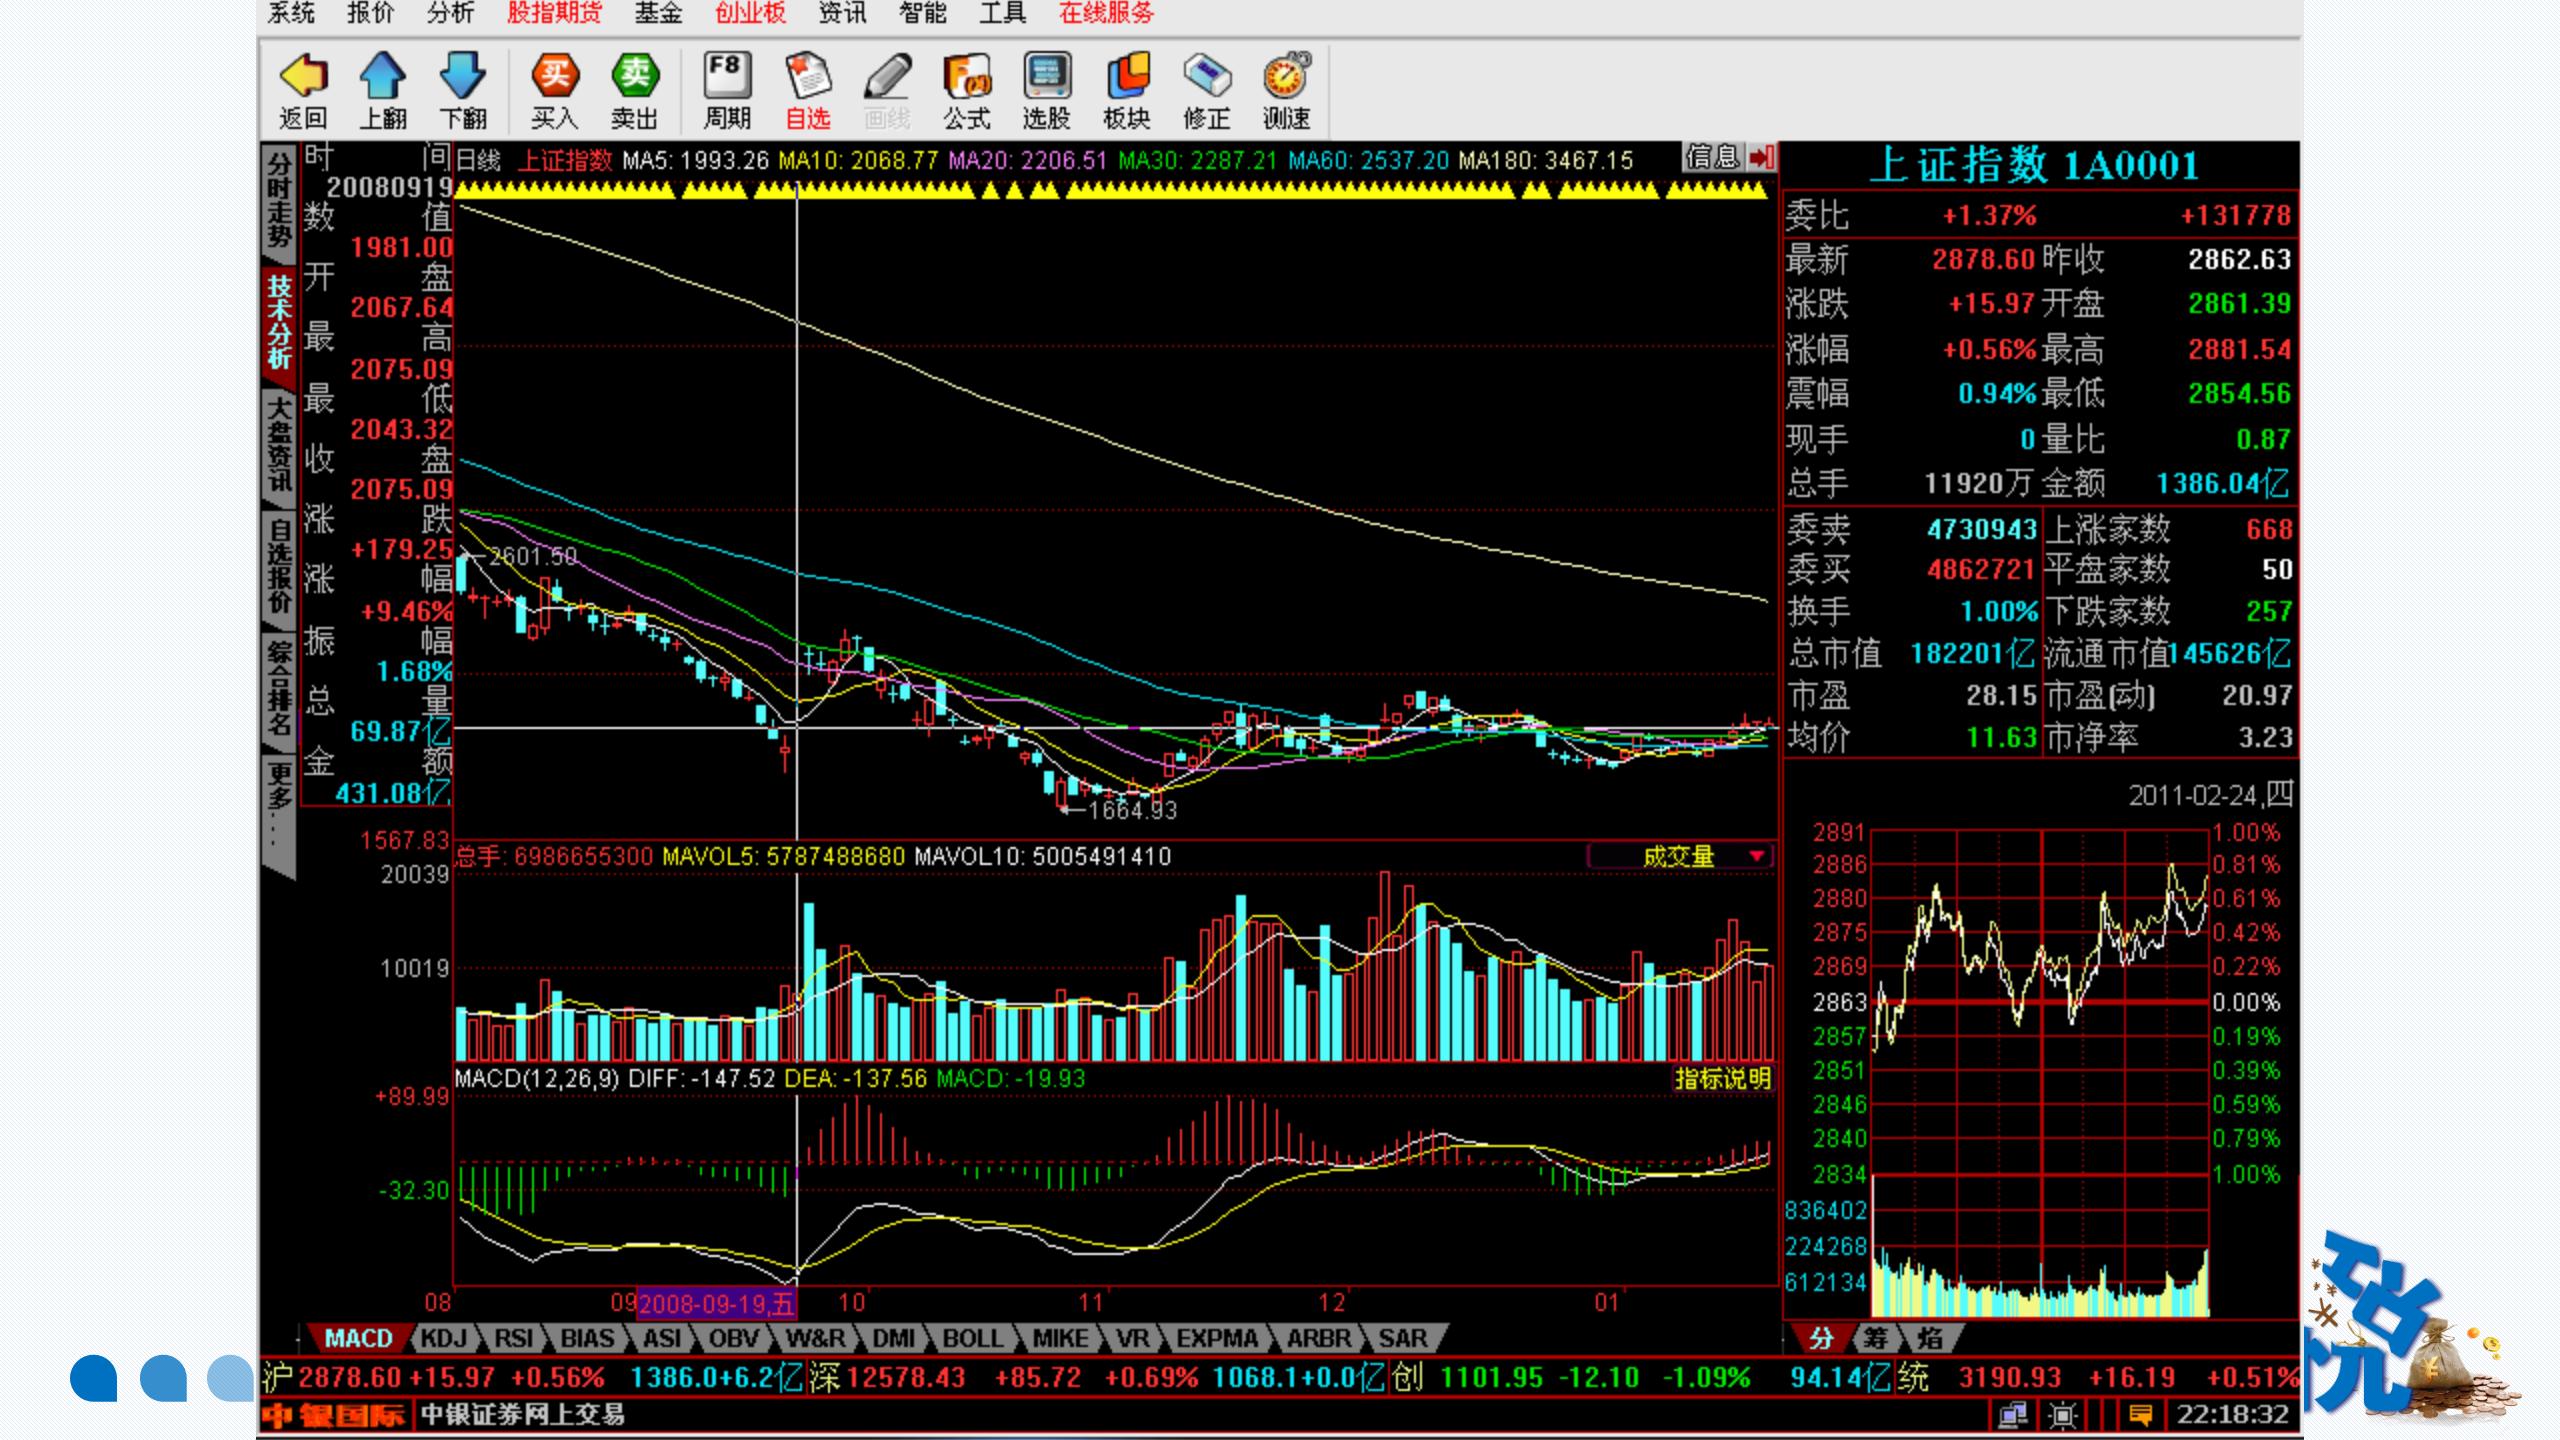2560x1440 pixels.
Task: Select the BOLL indicator tab
Action: point(971,1338)
